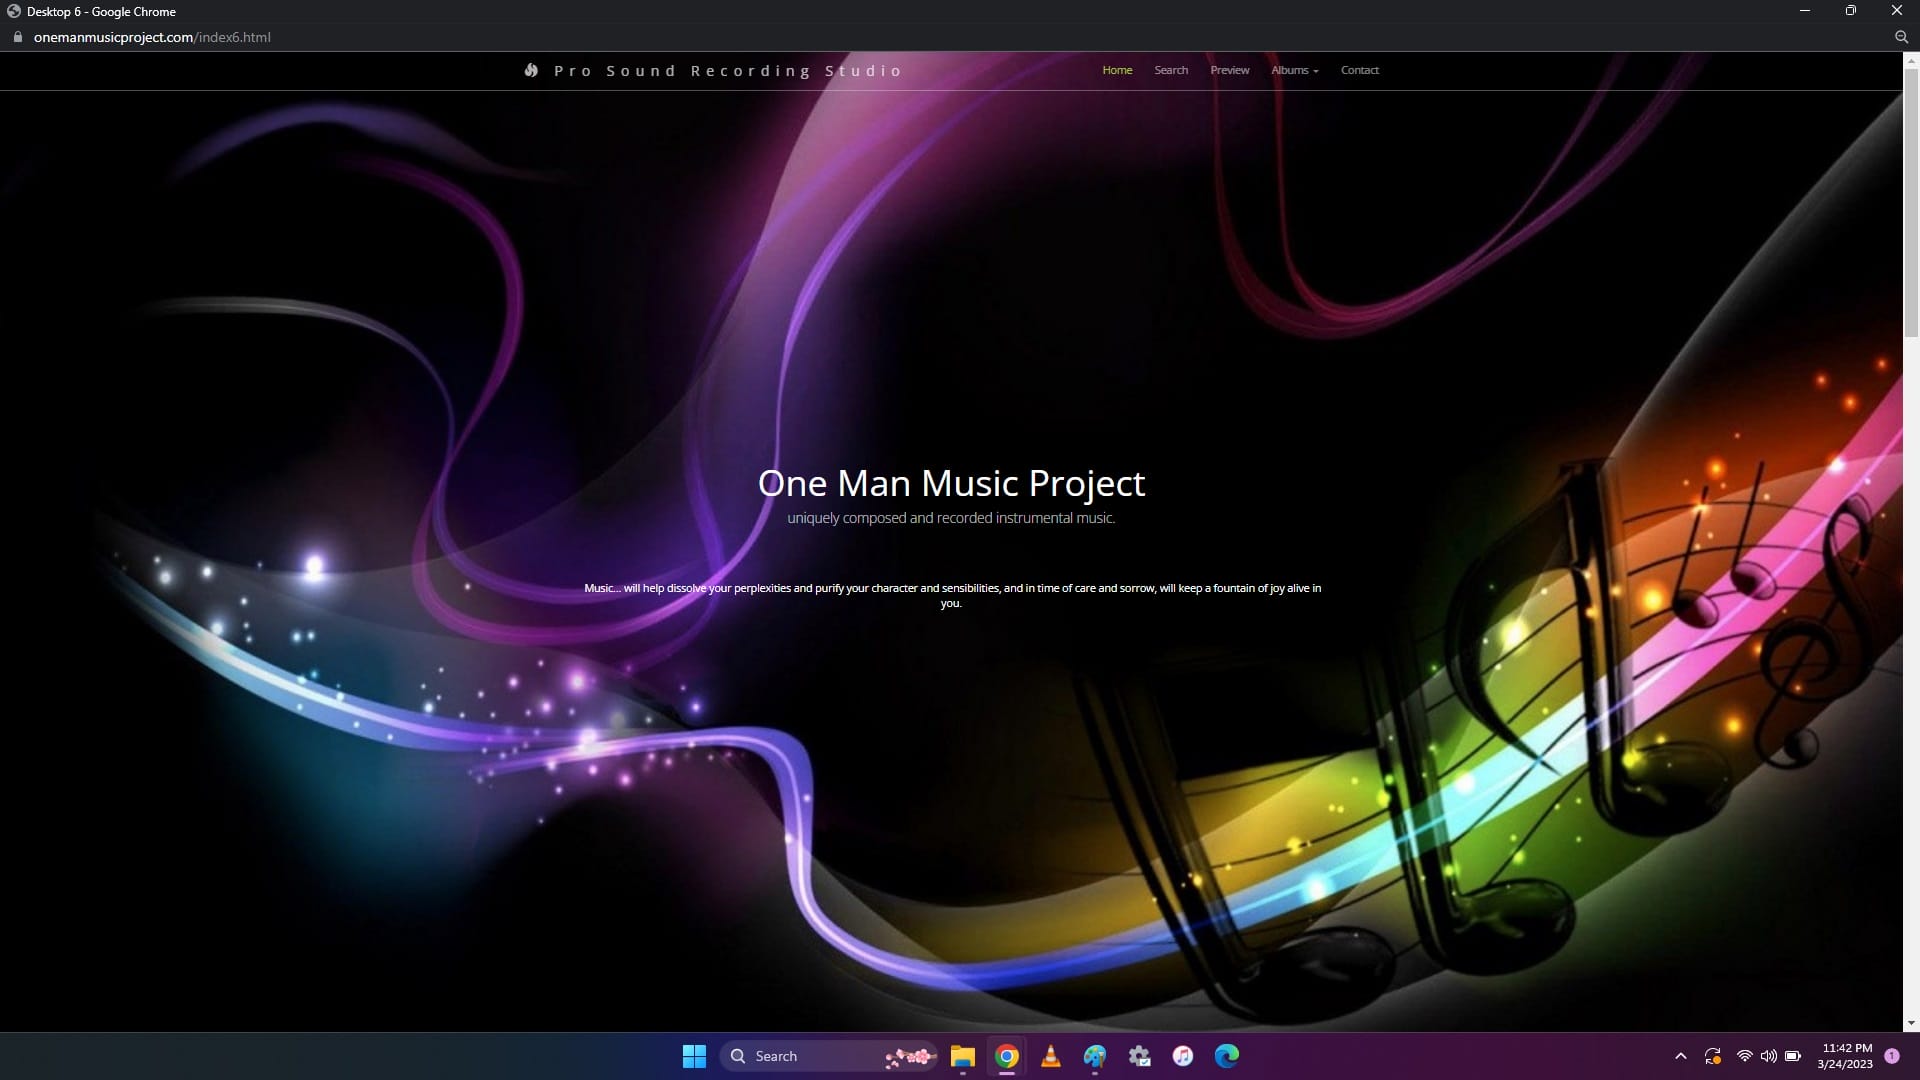Open the Windows Start menu
The width and height of the screenshot is (1920, 1080).
[x=694, y=1056]
